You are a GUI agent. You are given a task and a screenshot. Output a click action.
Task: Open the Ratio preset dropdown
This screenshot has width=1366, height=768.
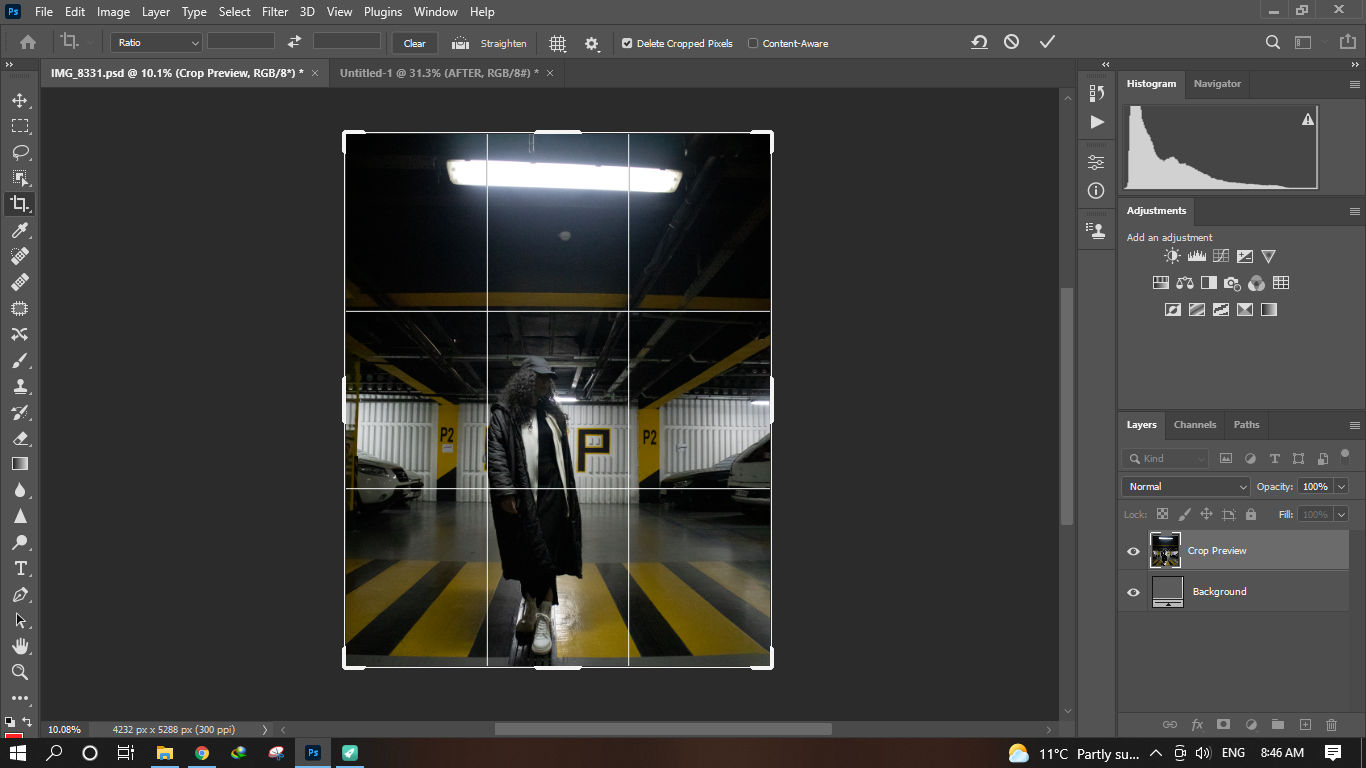click(156, 43)
